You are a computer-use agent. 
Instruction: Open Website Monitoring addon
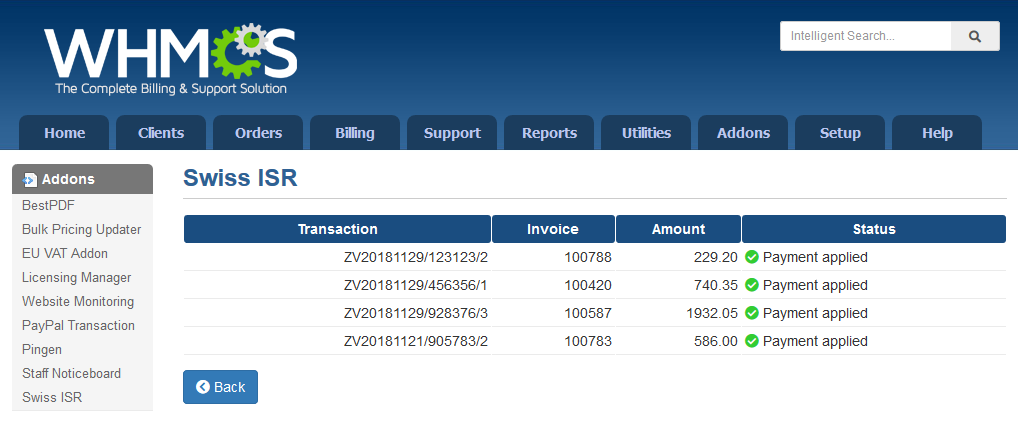coord(77,301)
